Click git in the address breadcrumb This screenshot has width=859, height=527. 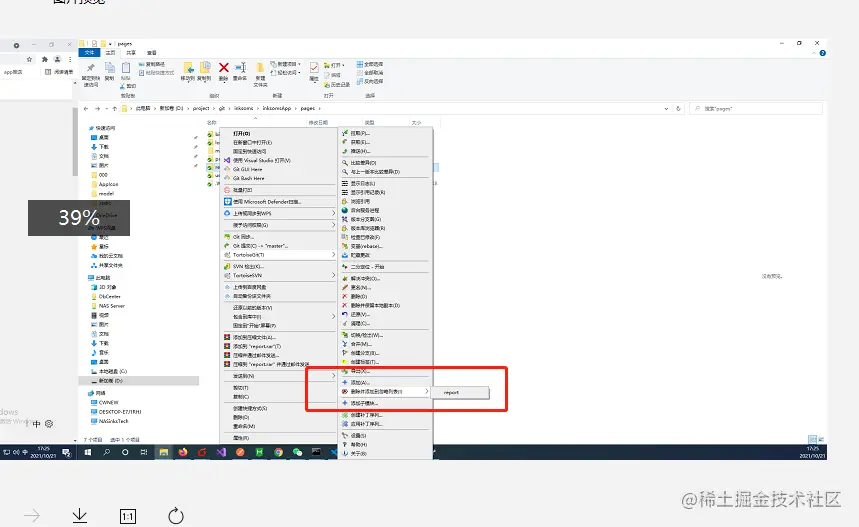(x=222, y=108)
